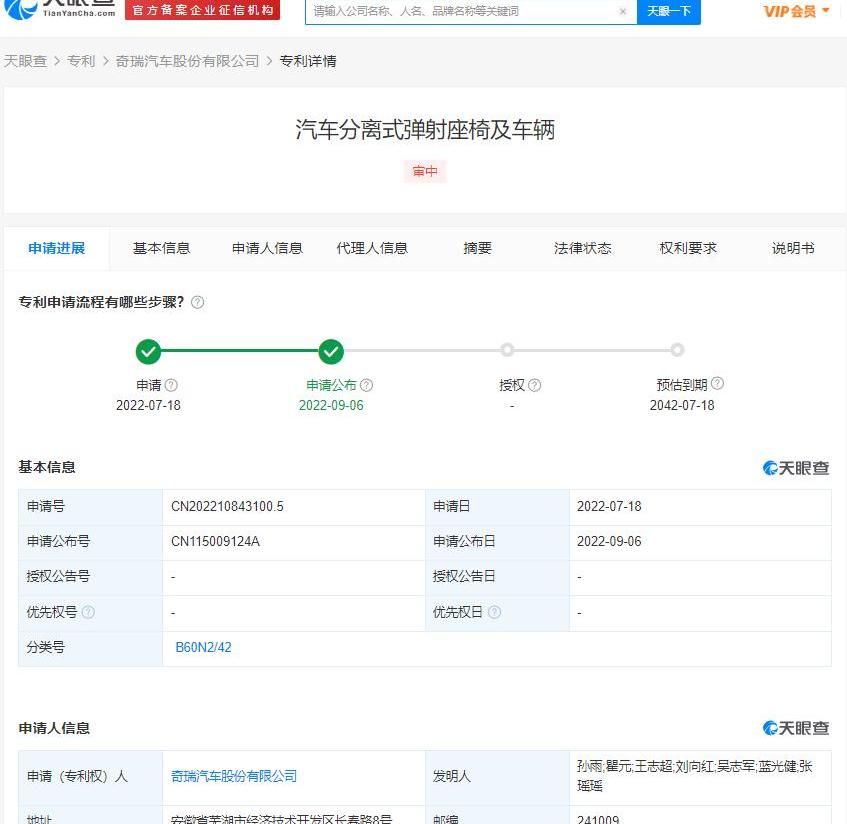Click the 天眼一下 search button

point(669,11)
